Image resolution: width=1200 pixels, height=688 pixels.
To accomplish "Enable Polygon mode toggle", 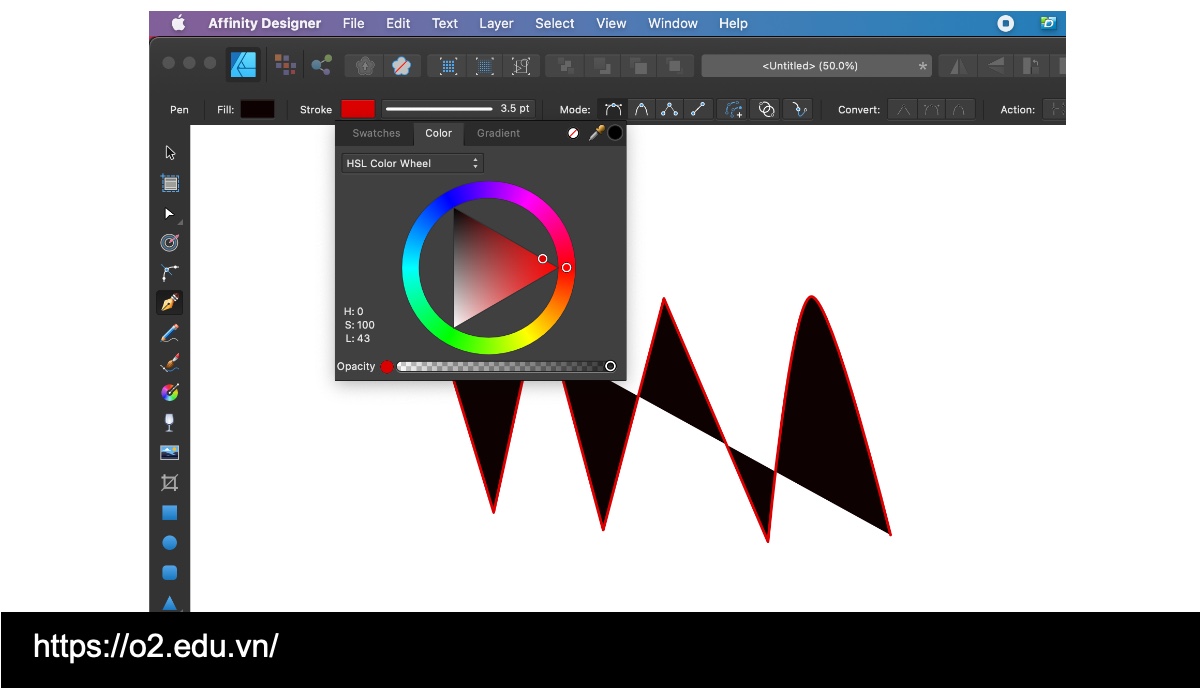I will pos(670,110).
